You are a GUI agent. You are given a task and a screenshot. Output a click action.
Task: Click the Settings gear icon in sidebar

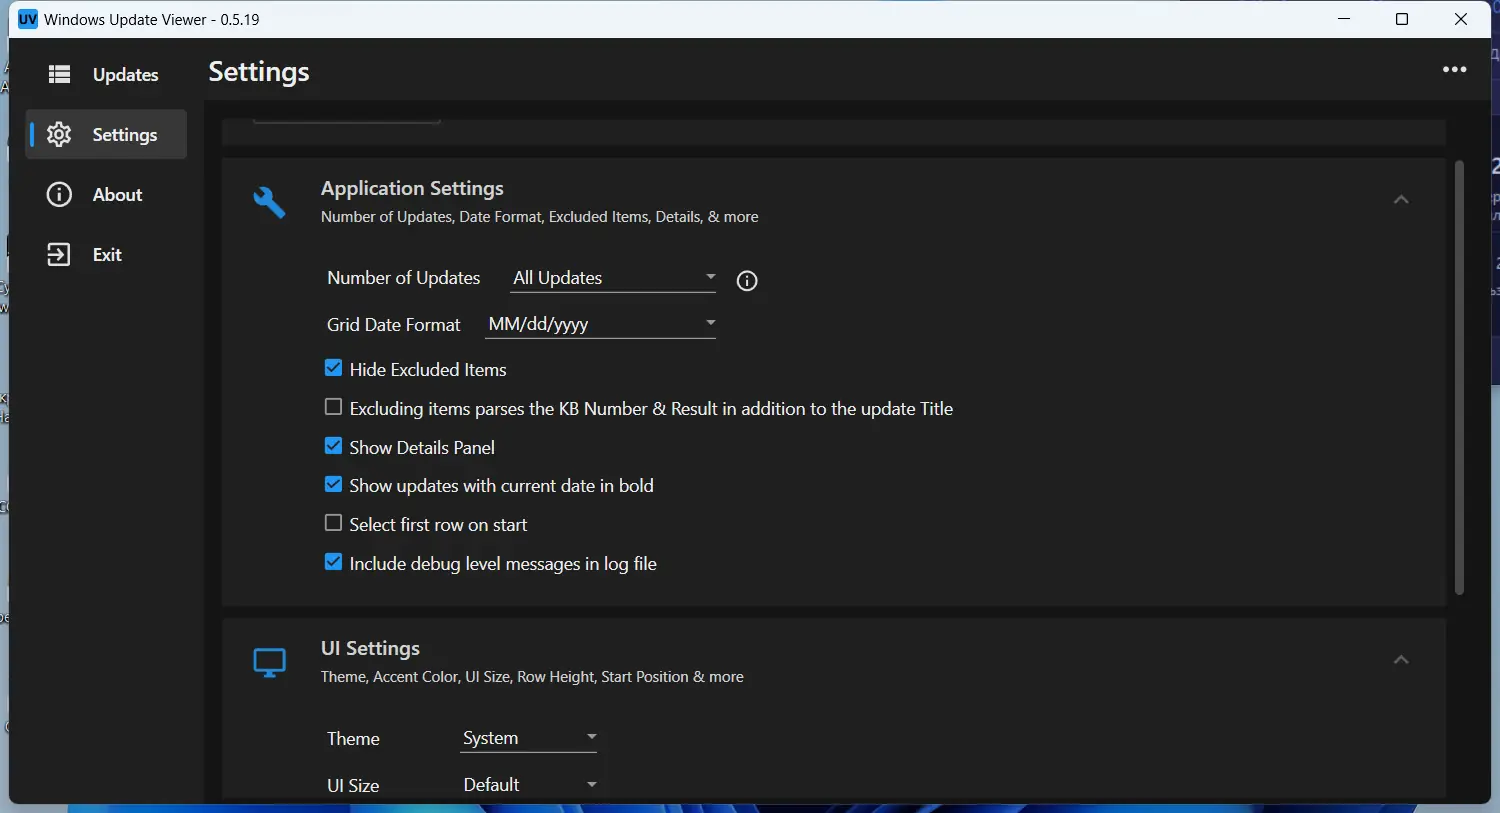click(59, 134)
